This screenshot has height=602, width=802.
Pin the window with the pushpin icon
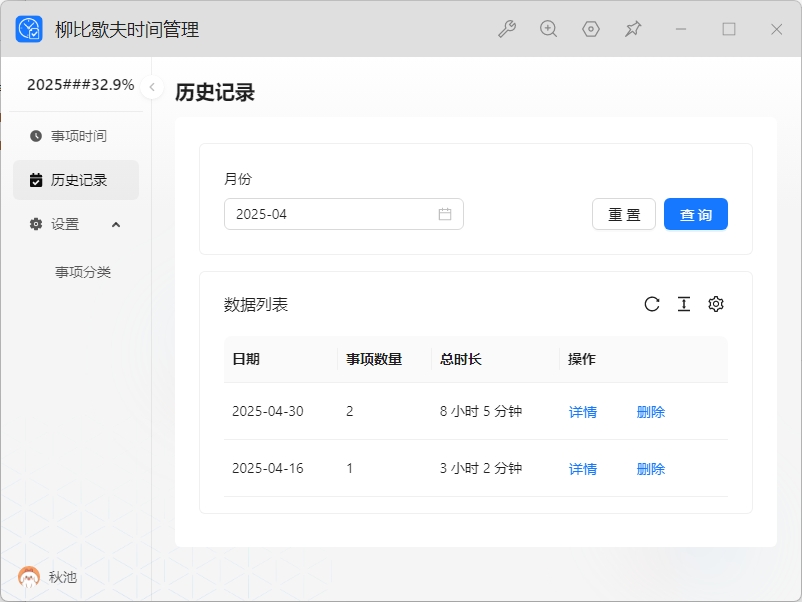[633, 29]
